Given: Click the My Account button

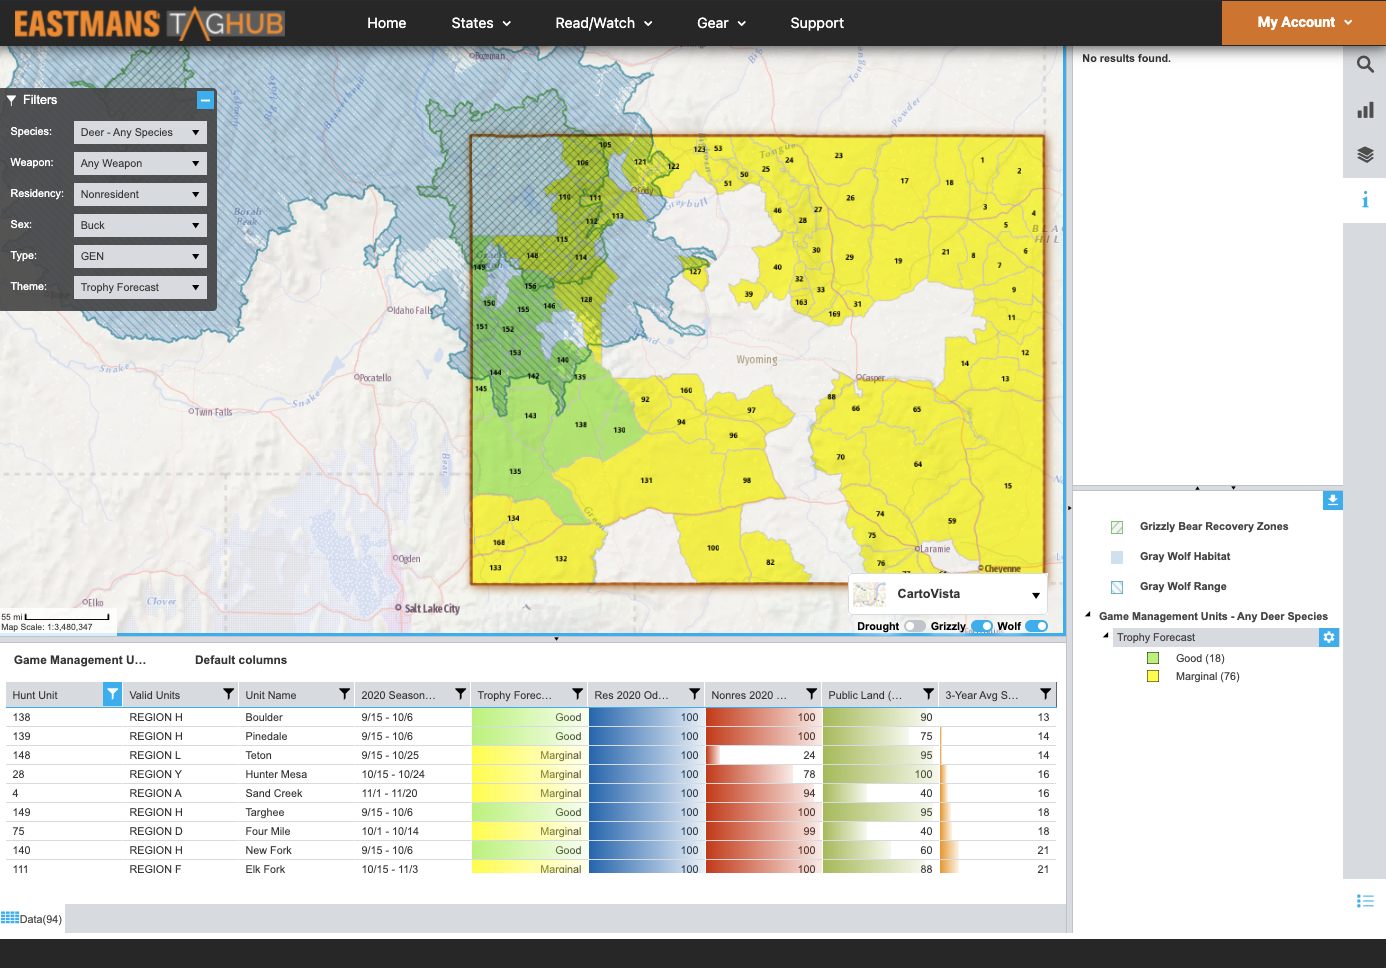Looking at the screenshot, I should tap(1304, 22).
